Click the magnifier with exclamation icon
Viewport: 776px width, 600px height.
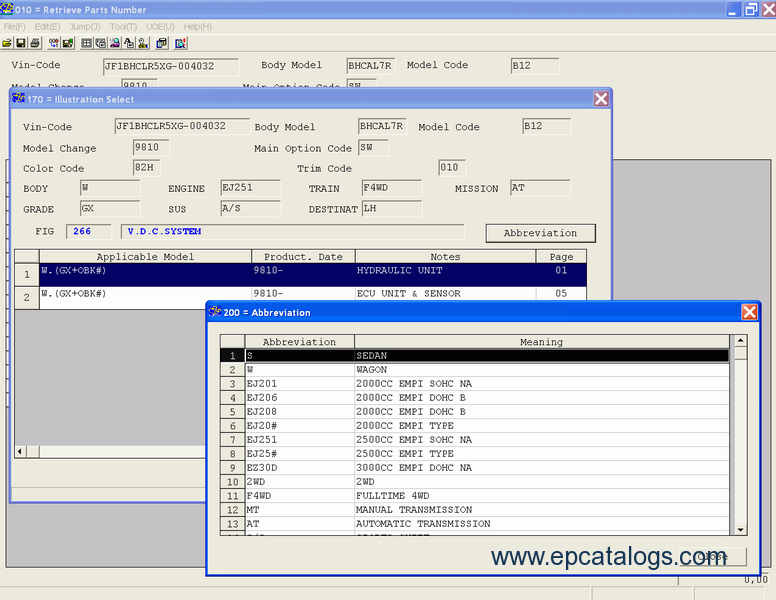tap(181, 43)
